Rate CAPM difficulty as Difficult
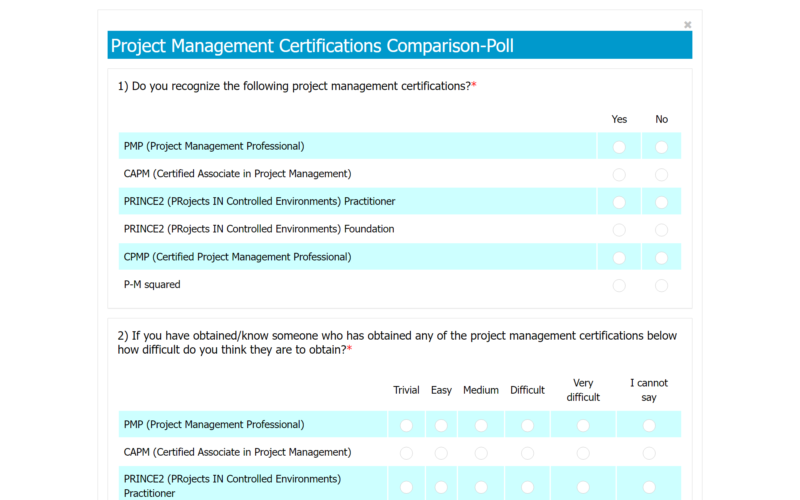Image resolution: width=800 pixels, height=500 pixels. pos(527,453)
